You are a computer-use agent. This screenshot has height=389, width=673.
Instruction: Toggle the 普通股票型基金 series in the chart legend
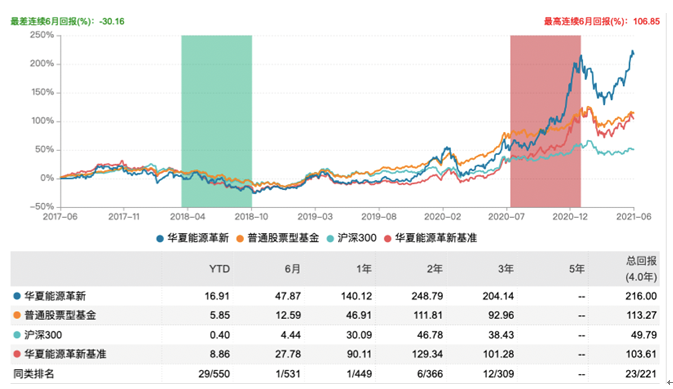click(x=278, y=238)
